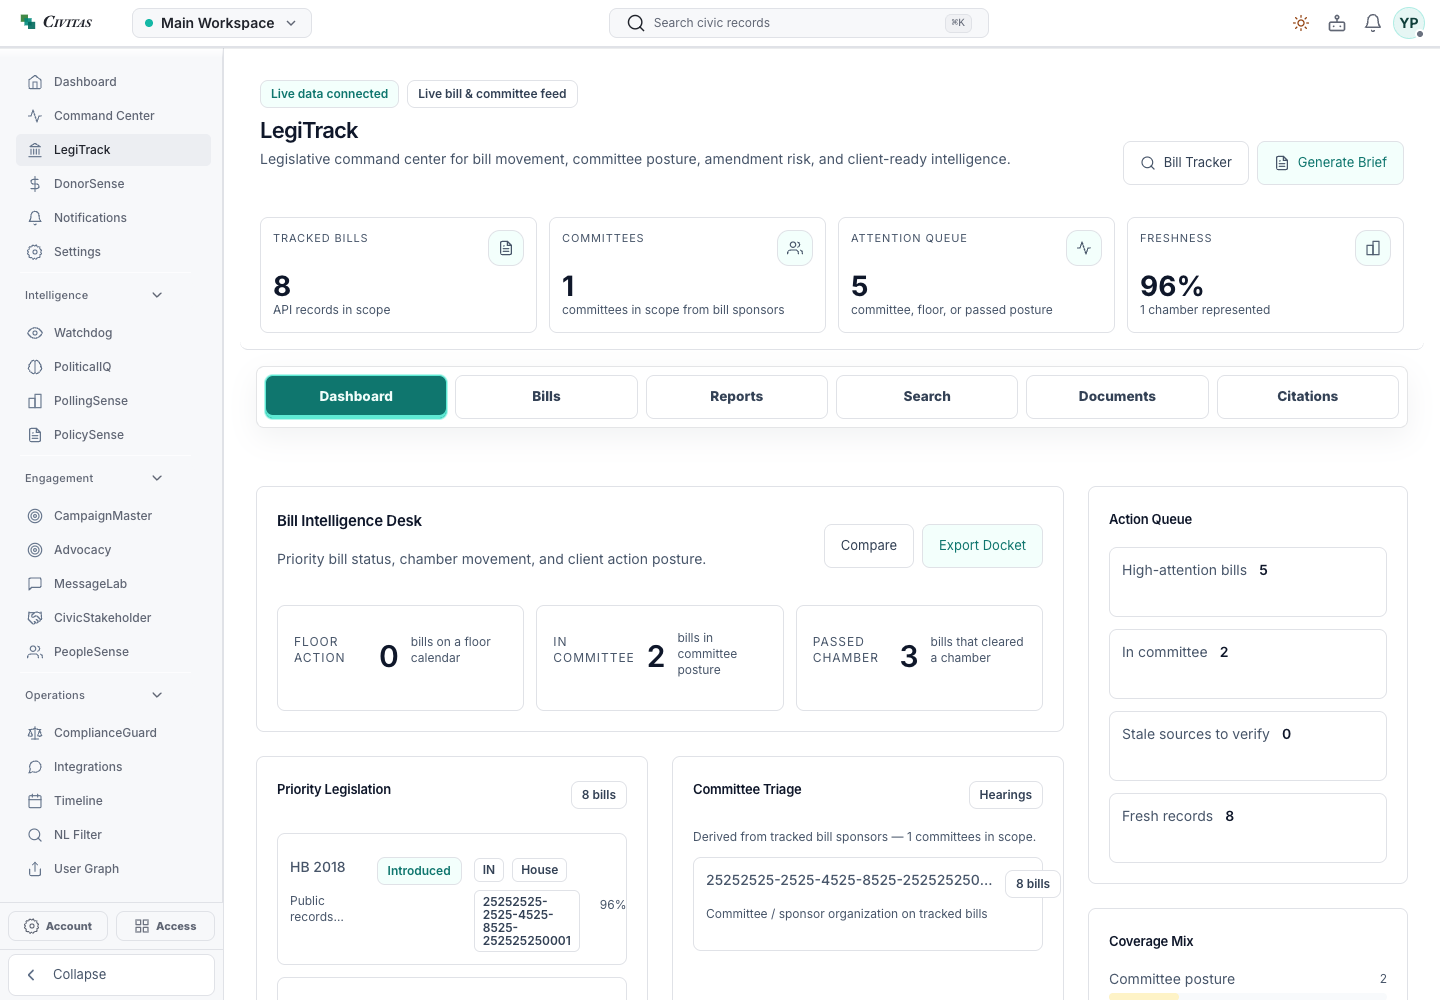Click the Live data connected badge

[x=329, y=94]
